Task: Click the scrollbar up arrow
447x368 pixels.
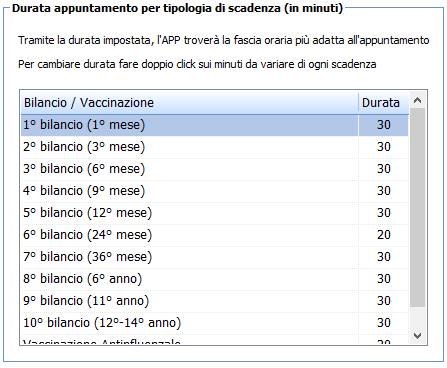Action: pyautogui.click(x=417, y=100)
